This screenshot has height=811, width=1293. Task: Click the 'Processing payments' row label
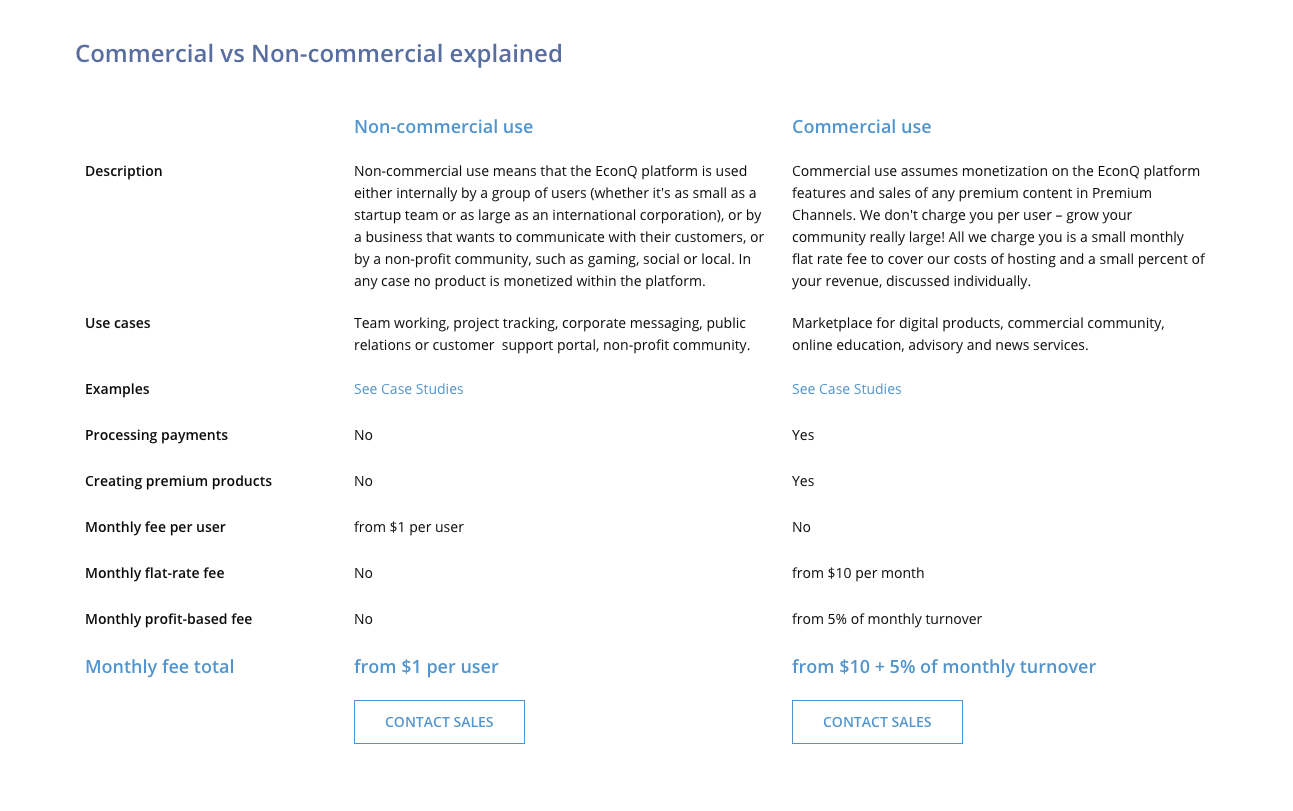point(156,435)
